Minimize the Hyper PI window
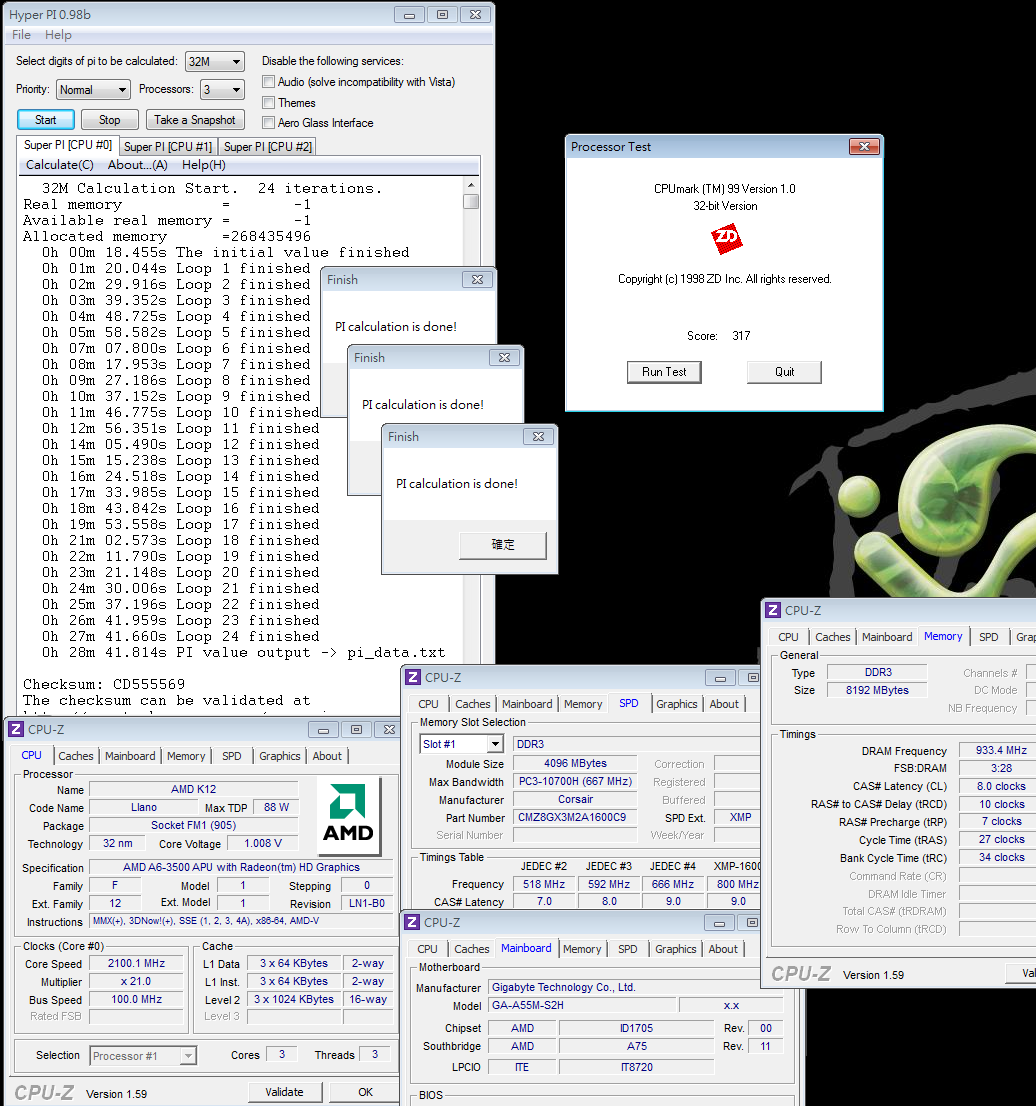The height and width of the screenshot is (1106, 1036). click(409, 15)
